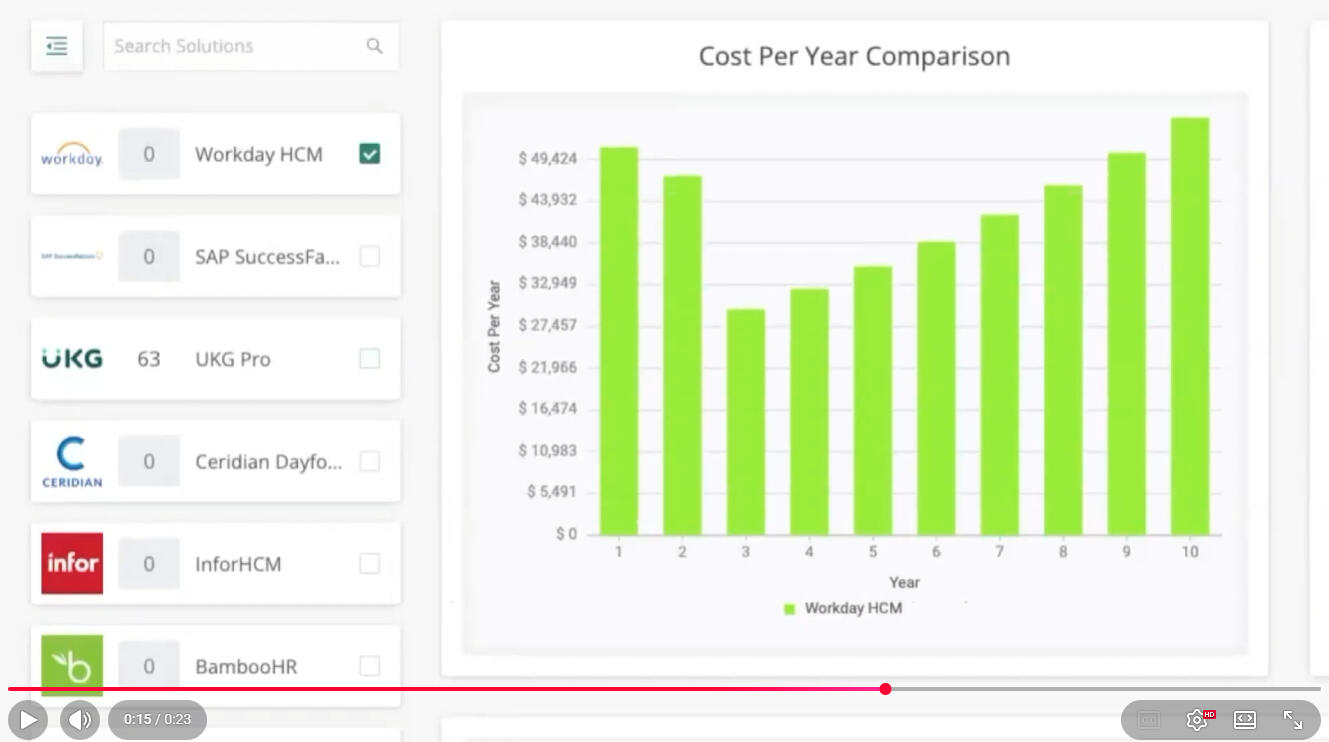
Task: Click the Ceridian Dayforce score box
Action: pos(149,462)
